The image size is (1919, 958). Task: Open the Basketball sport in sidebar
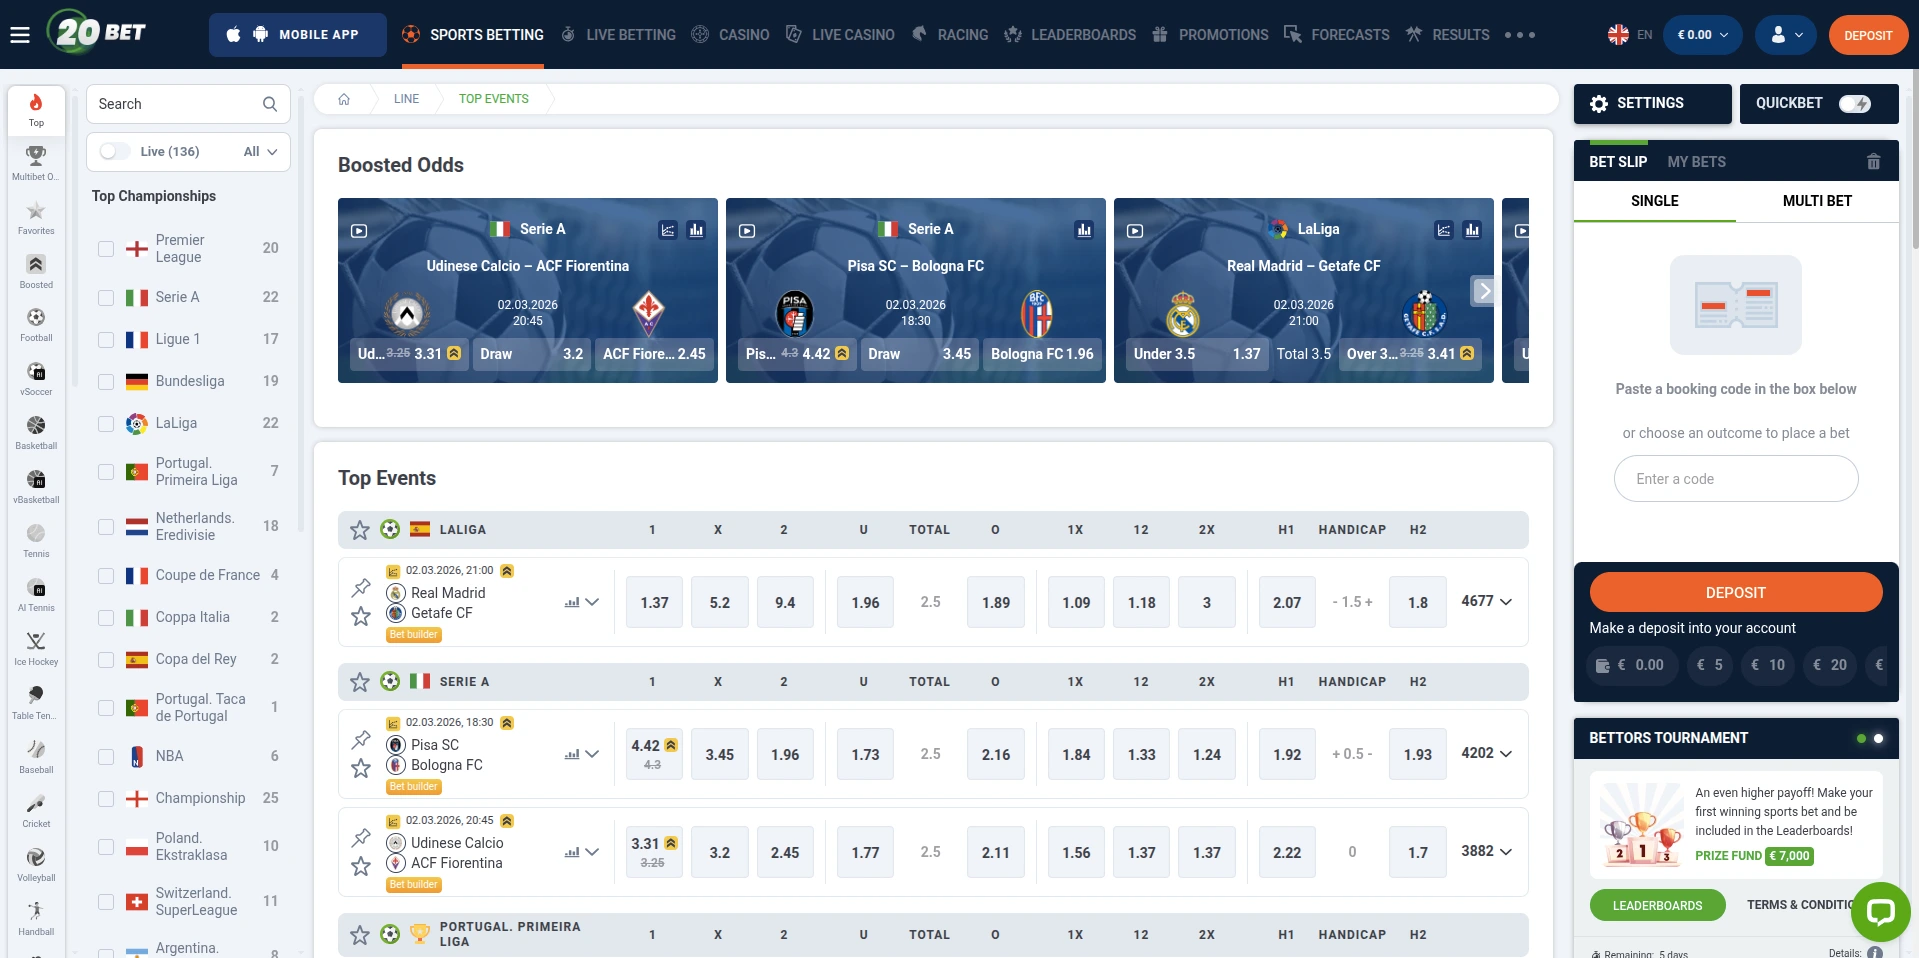tap(36, 432)
